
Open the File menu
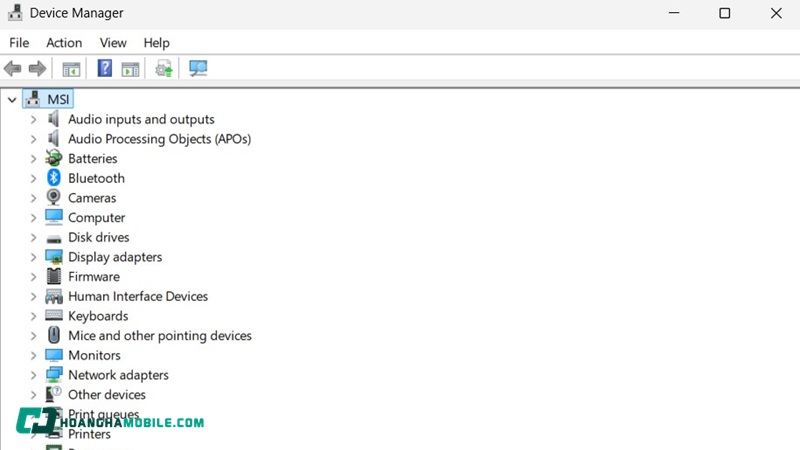coord(19,43)
